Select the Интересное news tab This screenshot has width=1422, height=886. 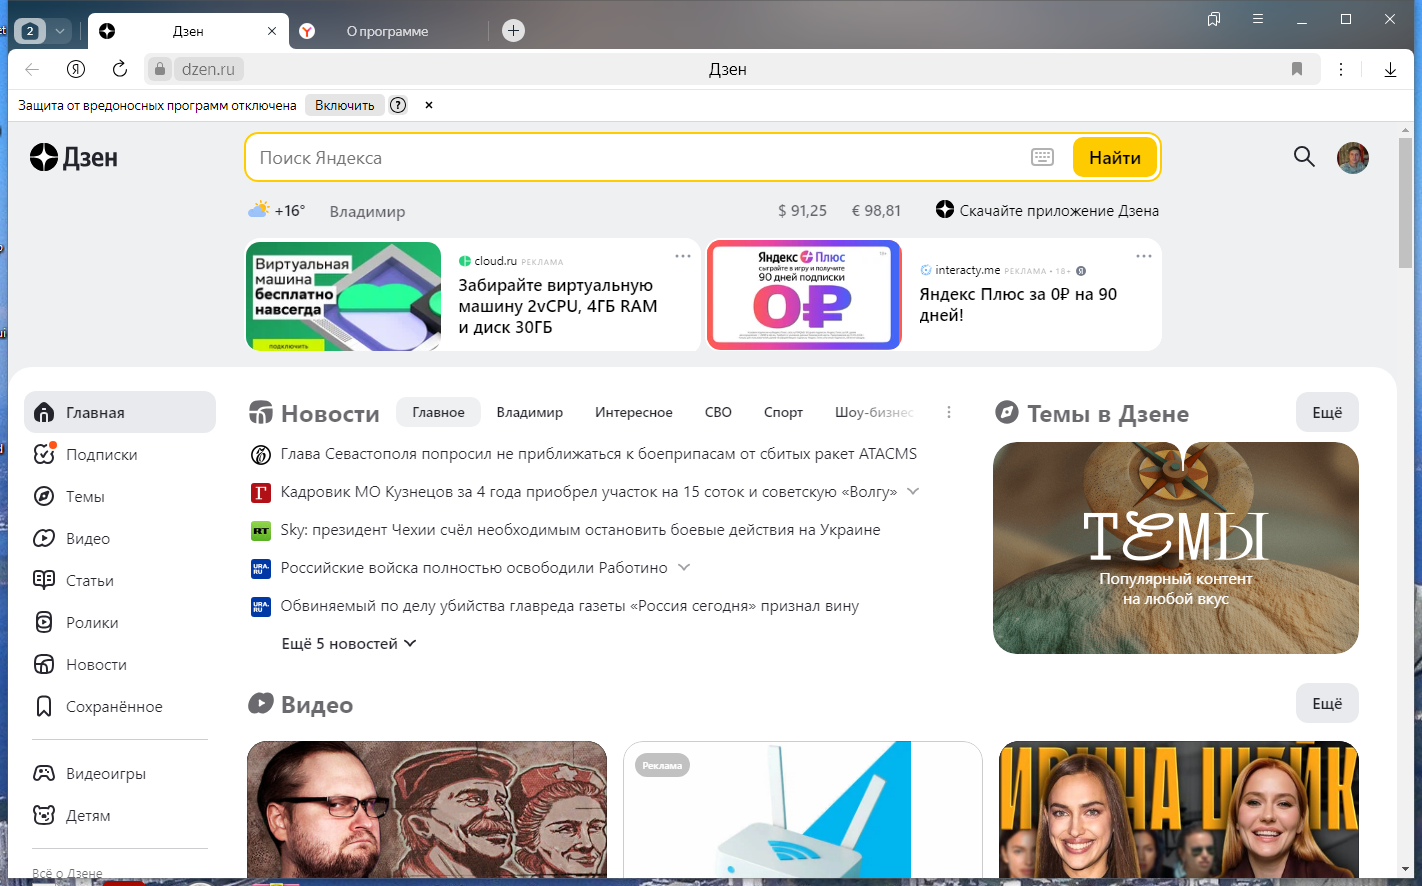(x=634, y=412)
